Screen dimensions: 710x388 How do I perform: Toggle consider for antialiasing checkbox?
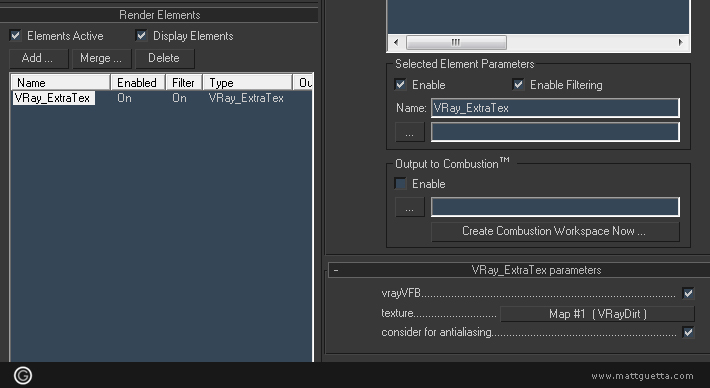coord(688,332)
